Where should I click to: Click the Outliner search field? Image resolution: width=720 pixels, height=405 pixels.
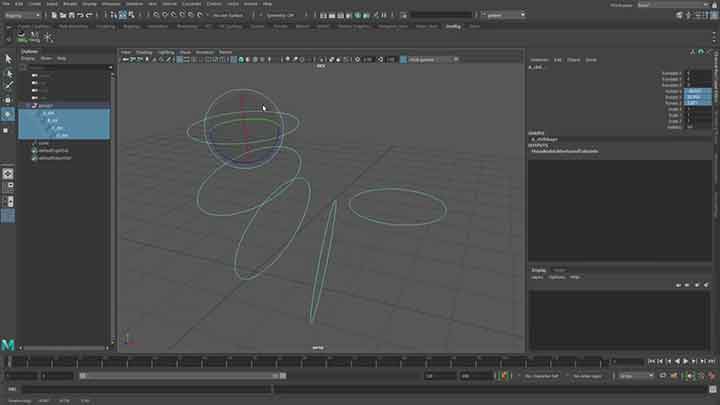coord(68,68)
